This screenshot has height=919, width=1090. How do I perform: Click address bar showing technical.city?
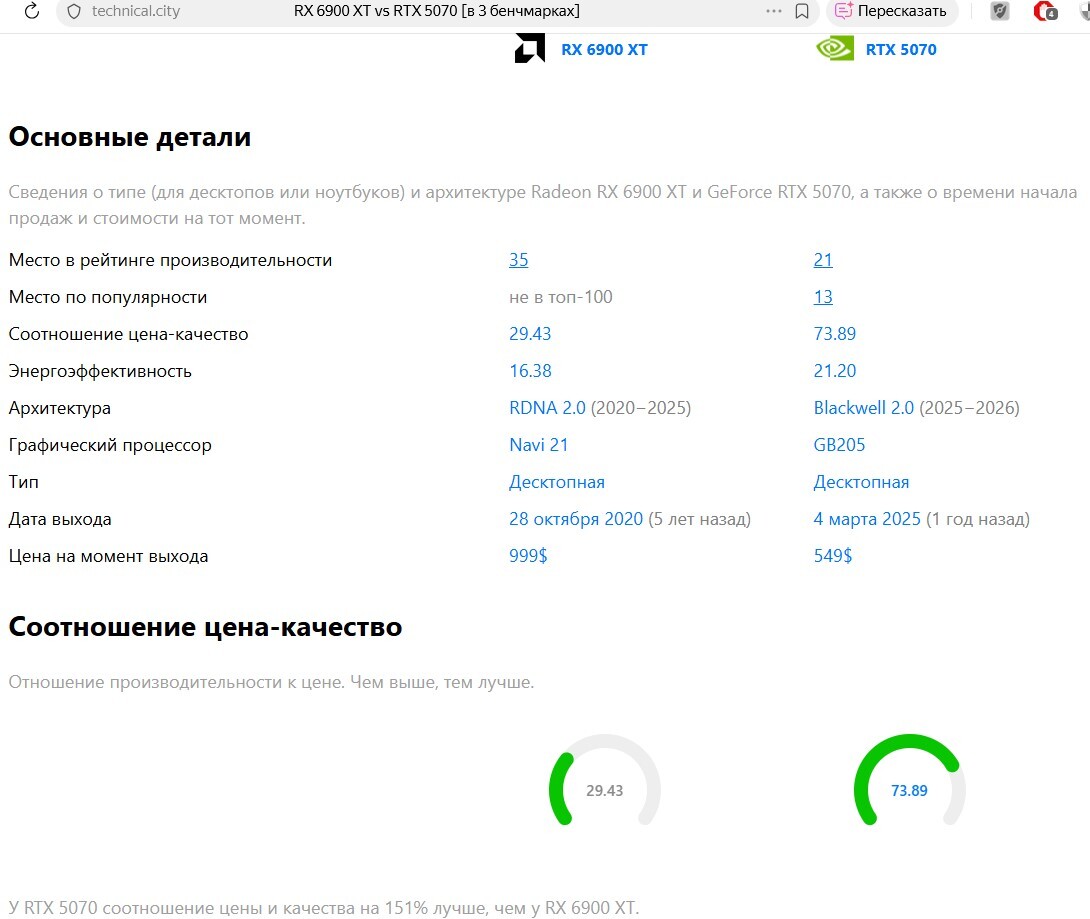136,11
